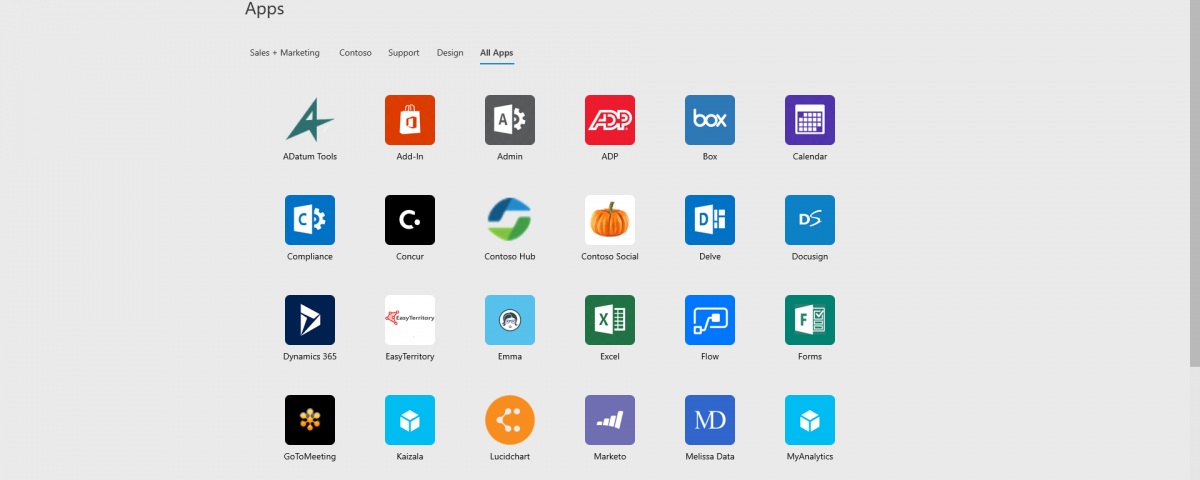Launch the Excel app
1200x480 pixels.
point(610,320)
